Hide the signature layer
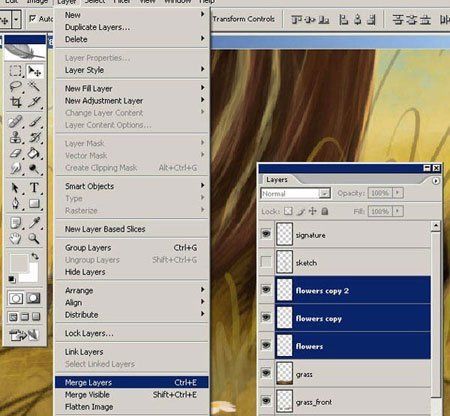 [x=266, y=234]
